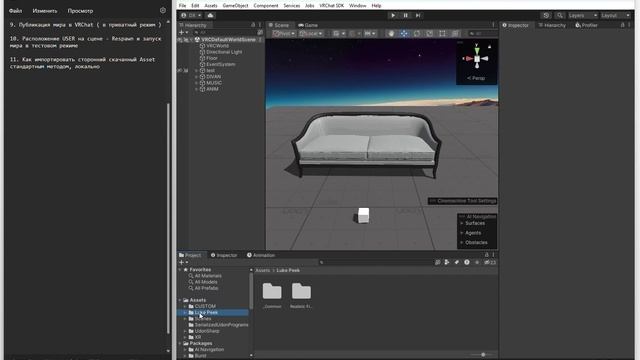Click the Notepad settings gear icon
The image size is (640, 360).
[x=163, y=11]
